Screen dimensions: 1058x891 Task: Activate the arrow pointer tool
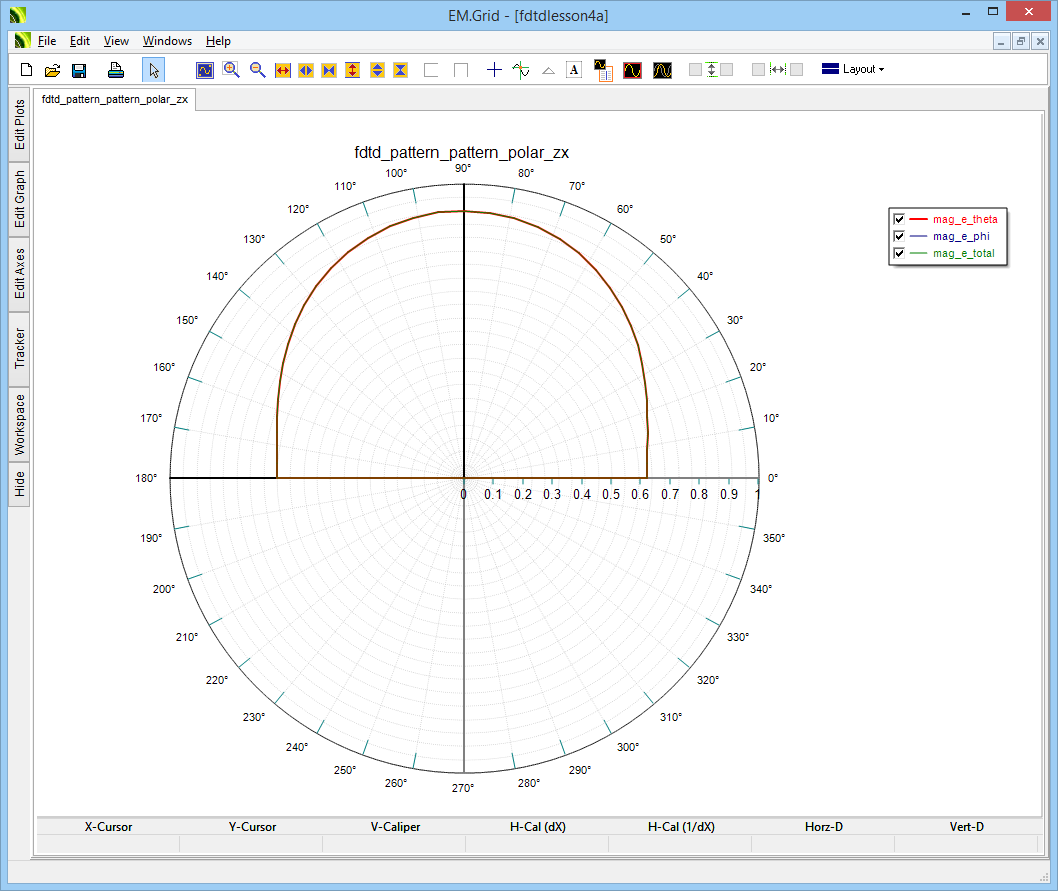point(153,70)
